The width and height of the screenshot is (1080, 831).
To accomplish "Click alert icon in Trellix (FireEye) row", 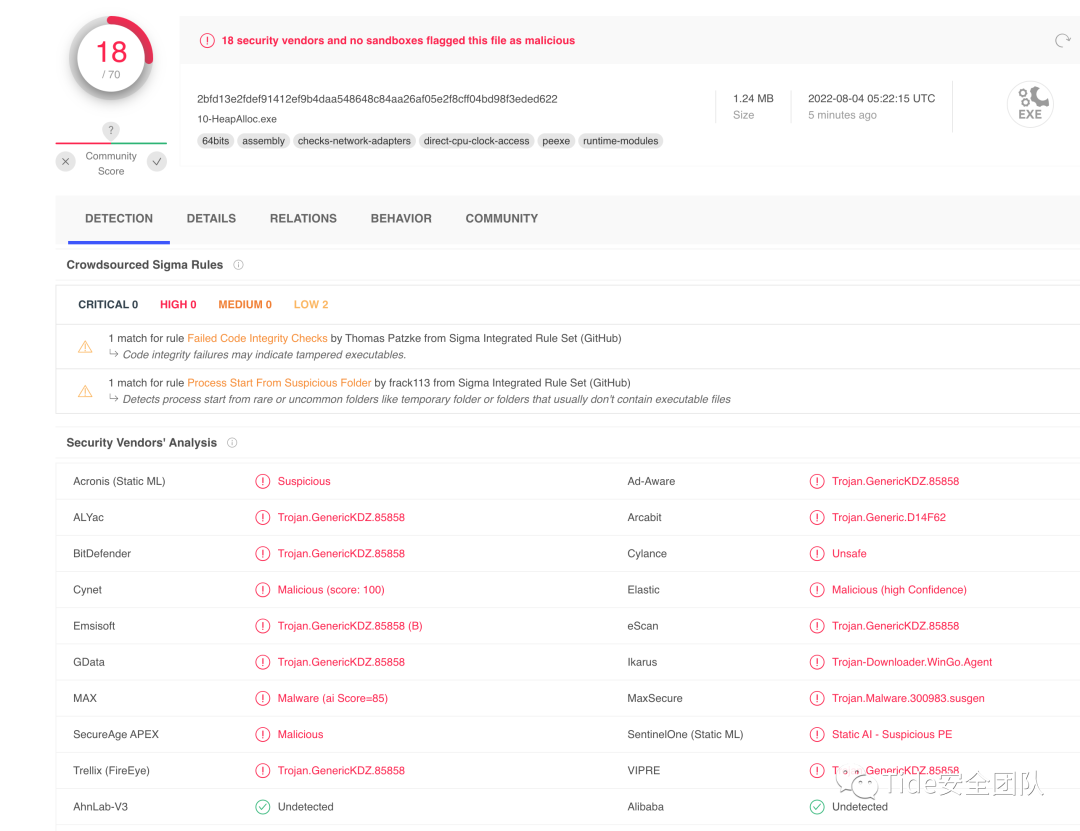I will coord(262,770).
